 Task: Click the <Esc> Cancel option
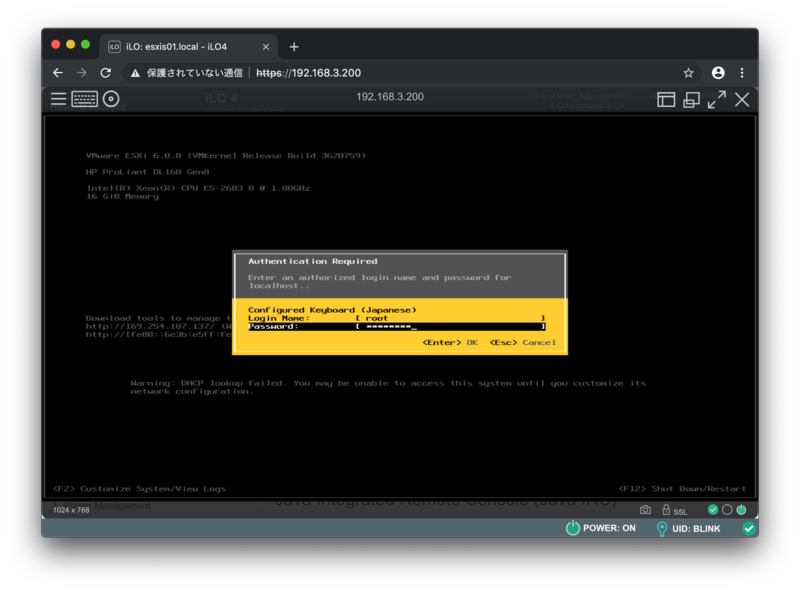[x=522, y=342]
